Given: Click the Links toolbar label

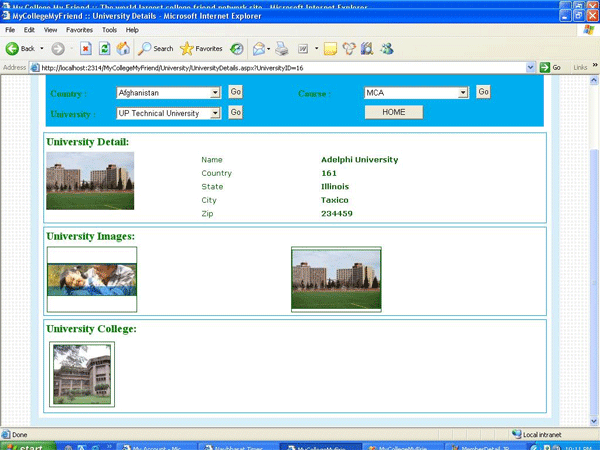Looking at the screenshot, I should [580, 68].
